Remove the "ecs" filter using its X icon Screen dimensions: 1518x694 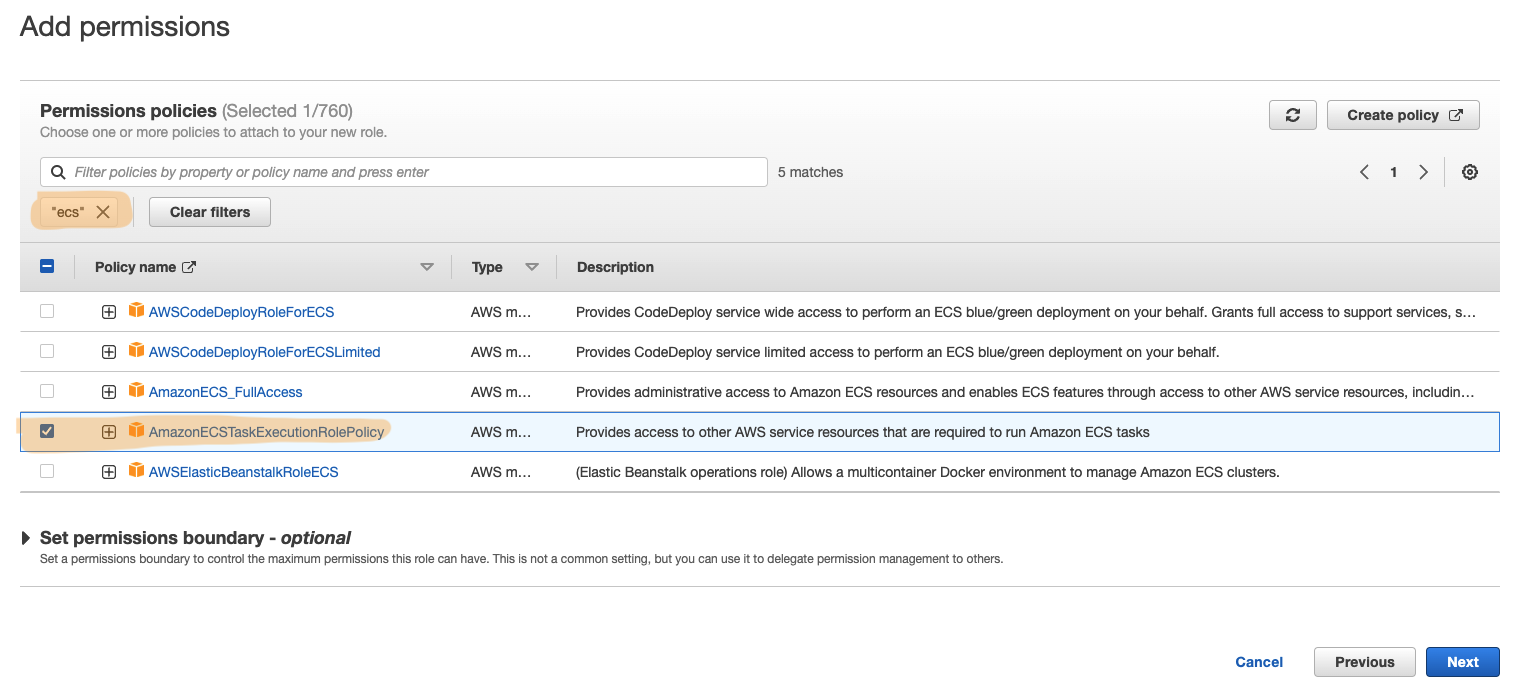[x=102, y=212]
